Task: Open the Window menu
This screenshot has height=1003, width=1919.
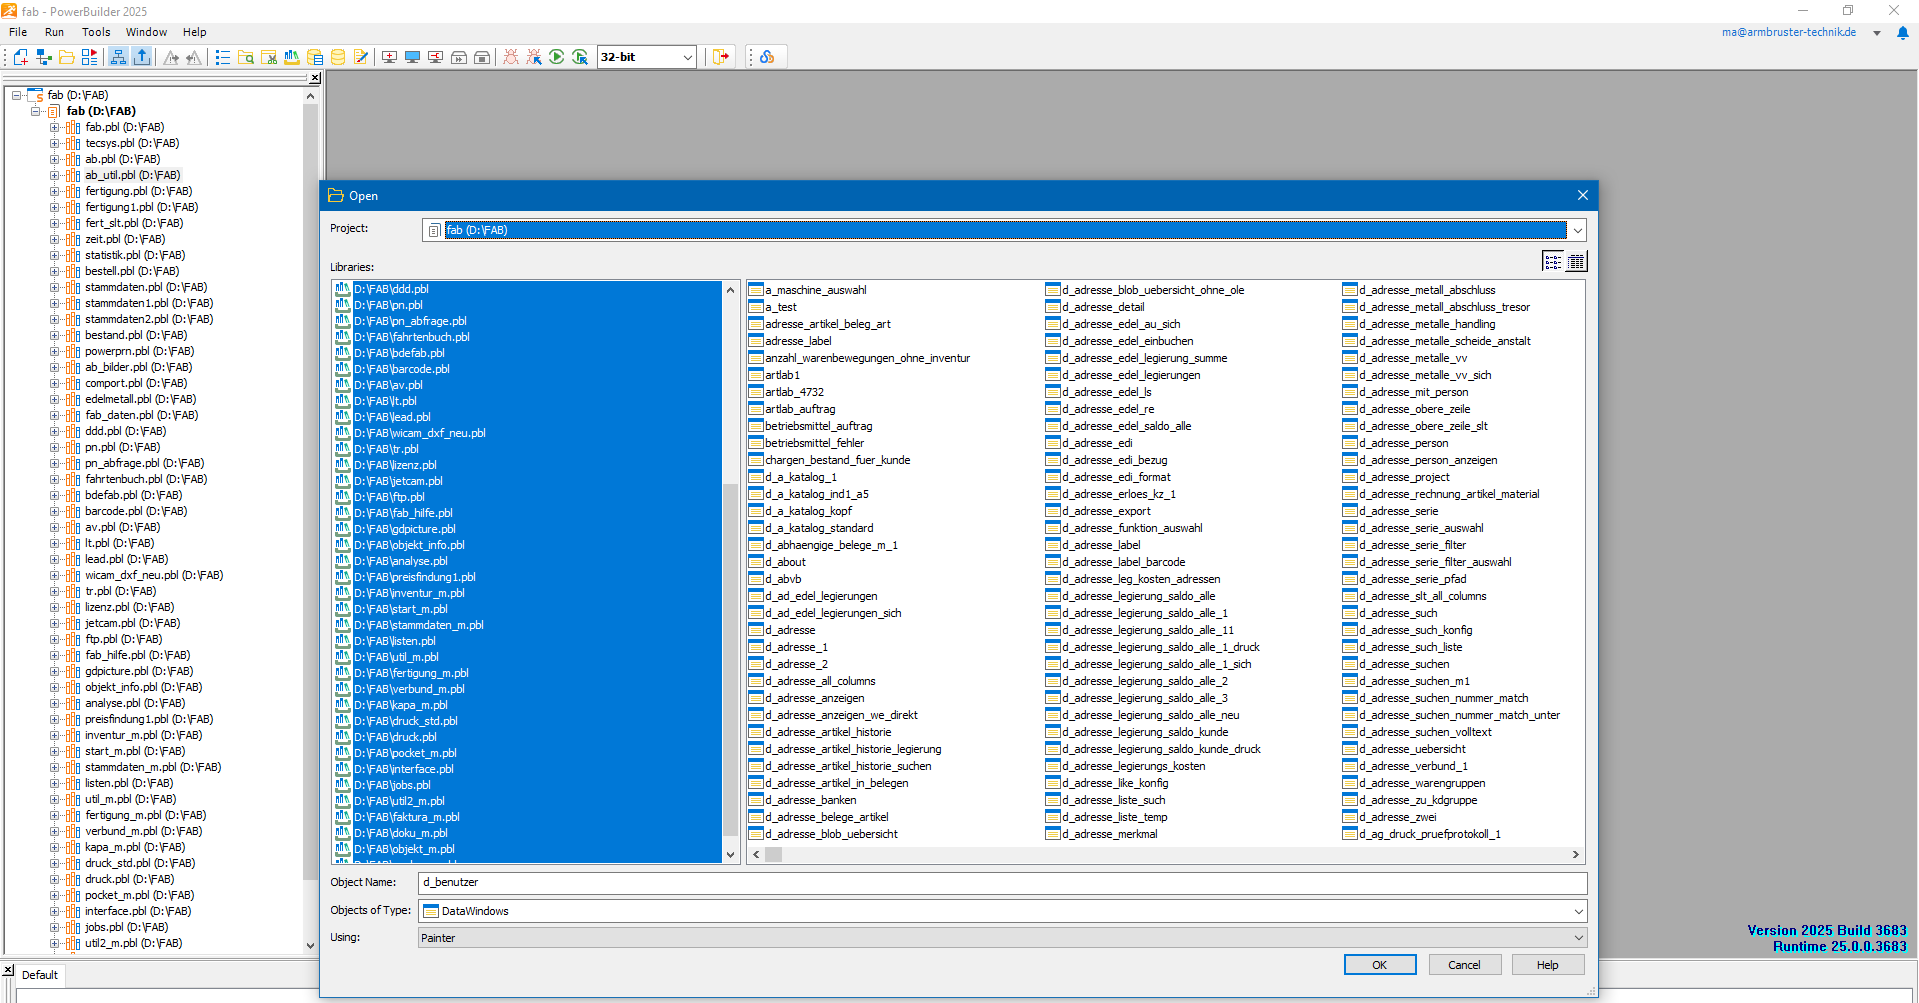Action: tap(146, 32)
